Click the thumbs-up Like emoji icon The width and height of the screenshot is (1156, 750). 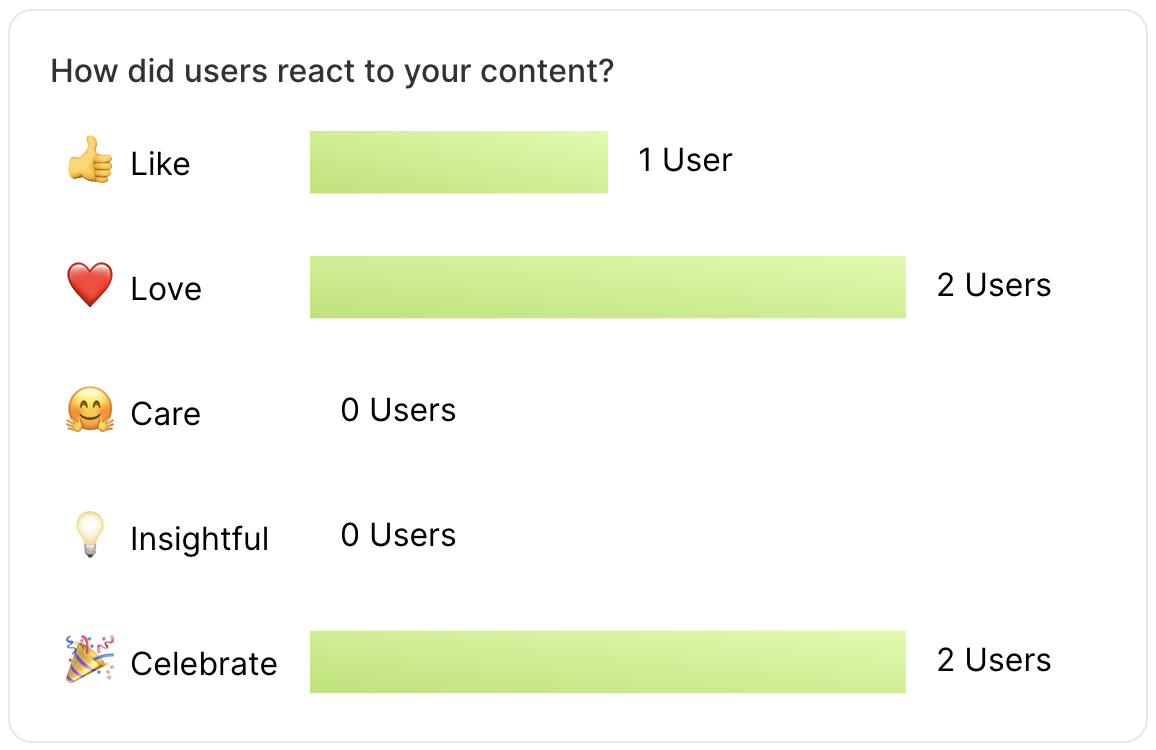click(x=90, y=159)
